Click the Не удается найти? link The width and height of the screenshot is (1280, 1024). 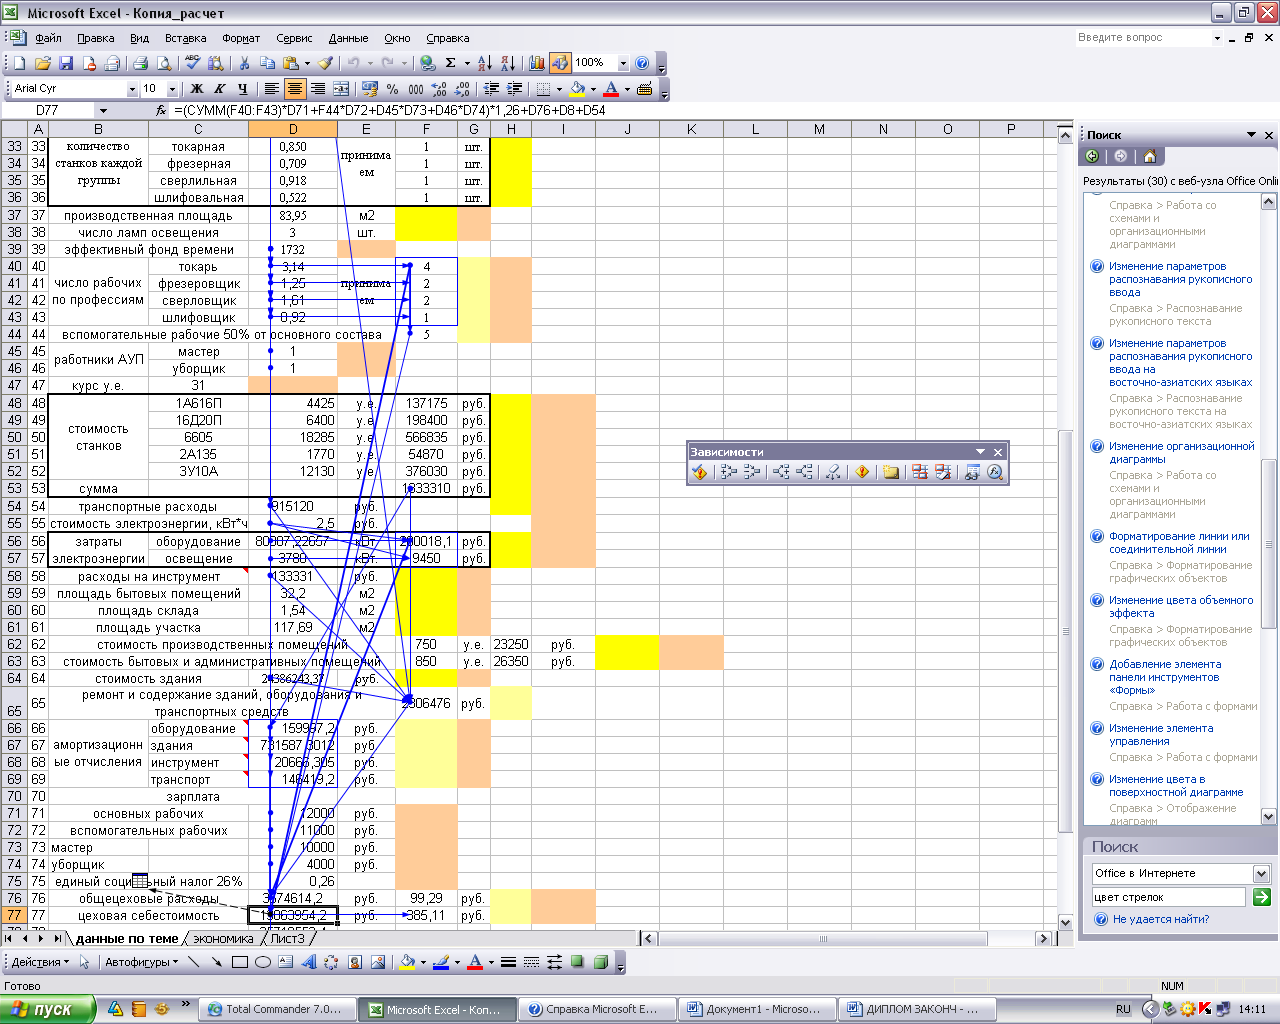pos(1161,919)
